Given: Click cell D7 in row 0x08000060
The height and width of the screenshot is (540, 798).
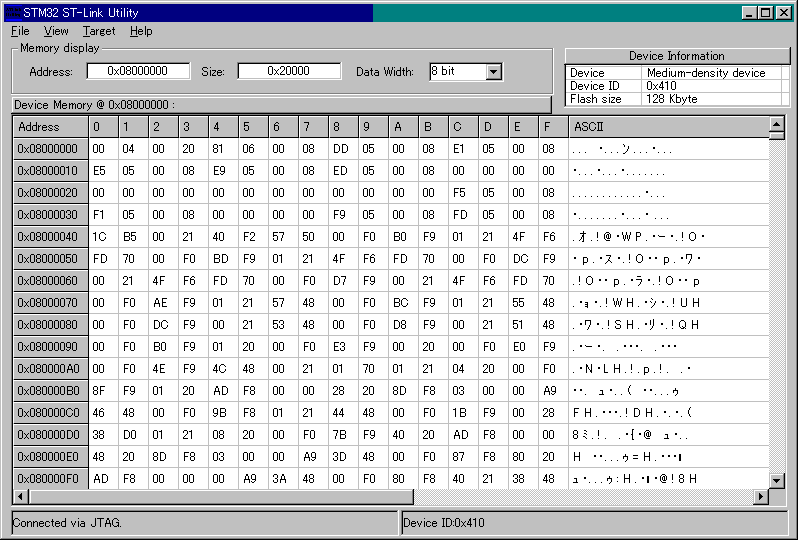Looking at the screenshot, I should (344, 281).
